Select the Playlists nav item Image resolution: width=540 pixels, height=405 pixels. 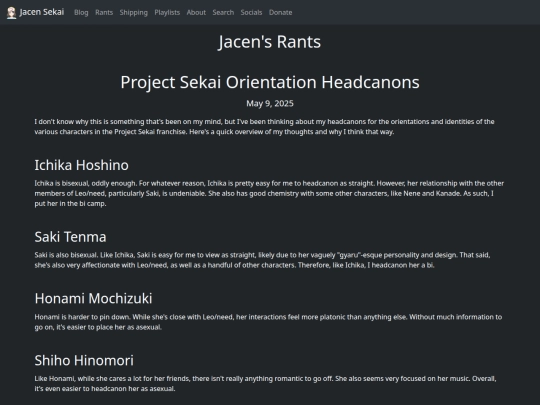[167, 12]
